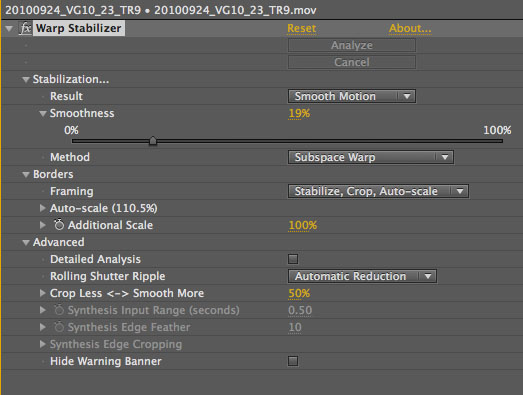Click the Synthesis Input Range stopwatch icon
This screenshot has width=523, height=395.
point(59,310)
